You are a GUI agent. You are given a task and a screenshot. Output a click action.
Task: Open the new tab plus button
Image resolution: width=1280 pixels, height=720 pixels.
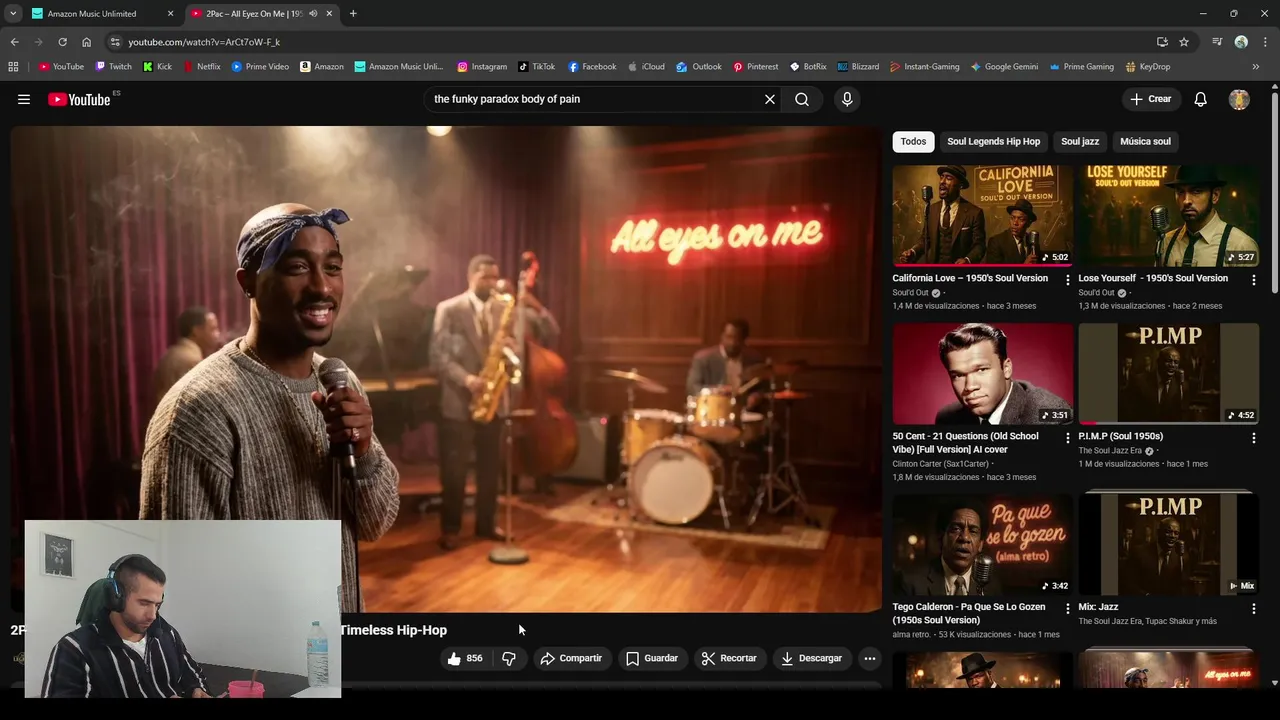353,14
